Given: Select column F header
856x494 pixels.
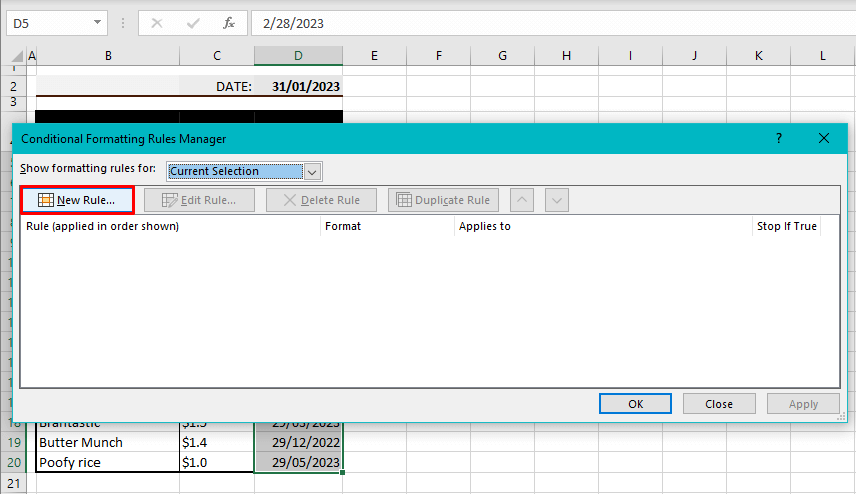Looking at the screenshot, I should click(438, 56).
